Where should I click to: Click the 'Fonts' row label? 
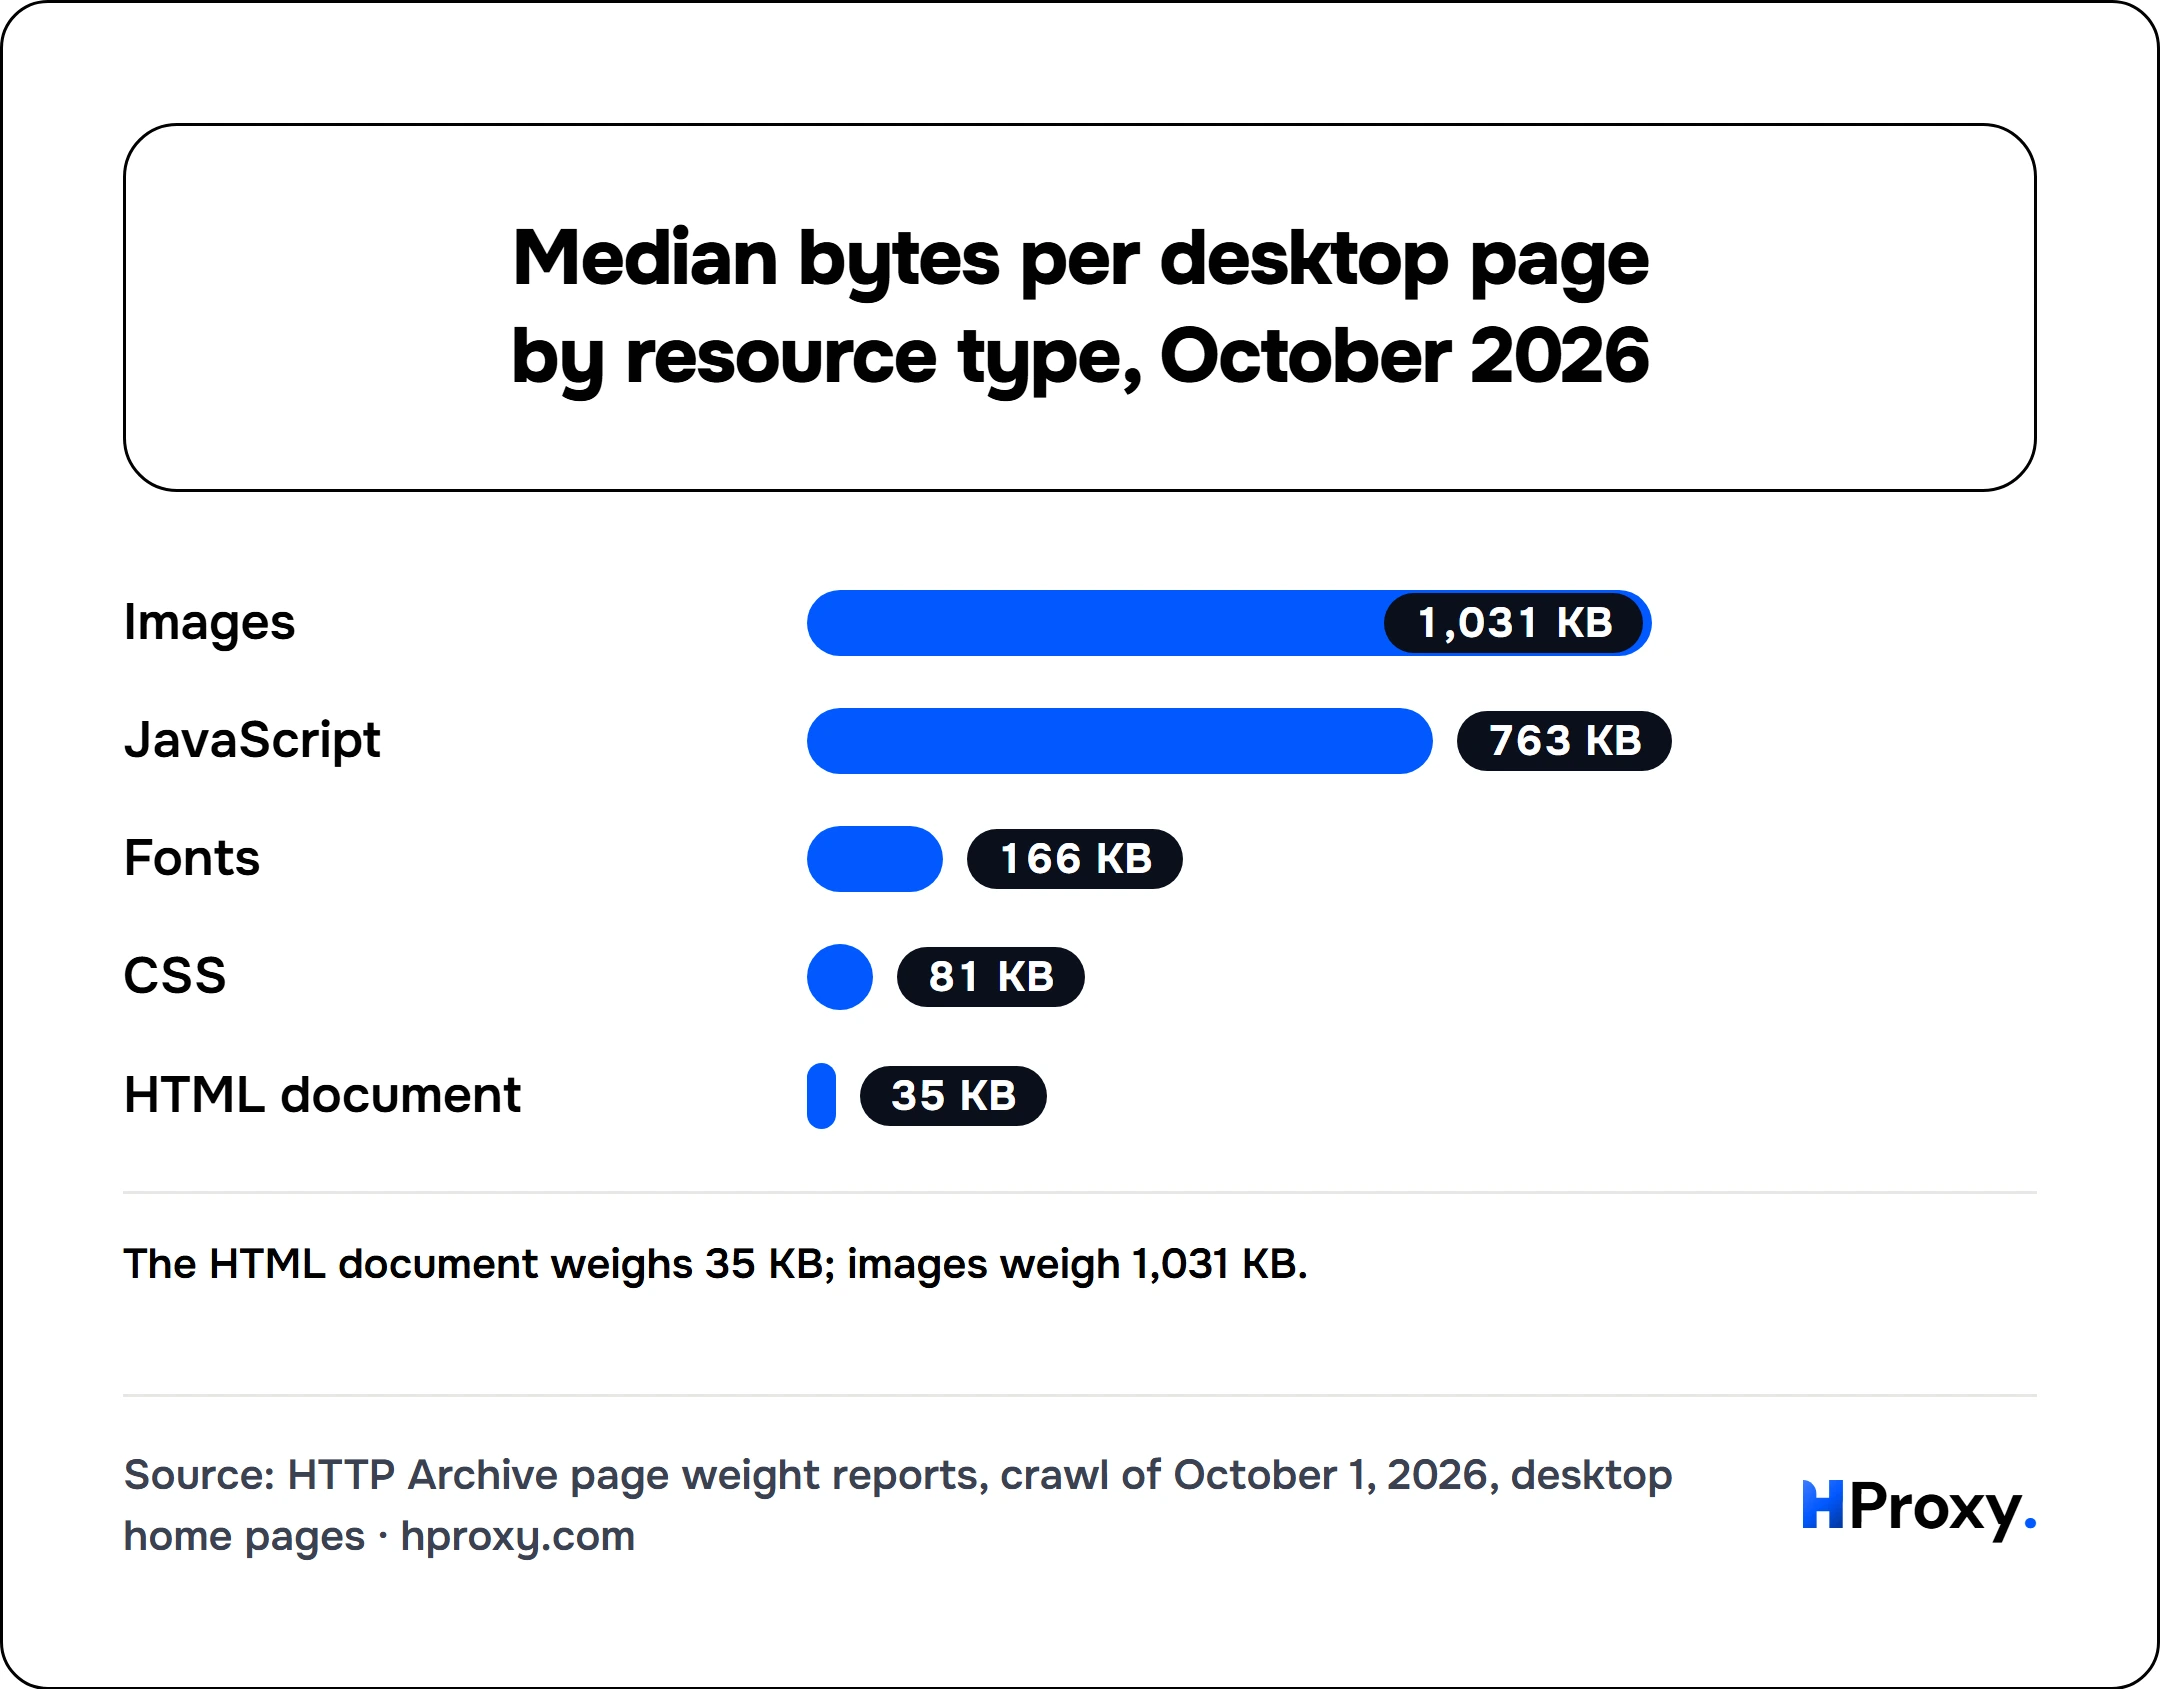click(x=192, y=859)
